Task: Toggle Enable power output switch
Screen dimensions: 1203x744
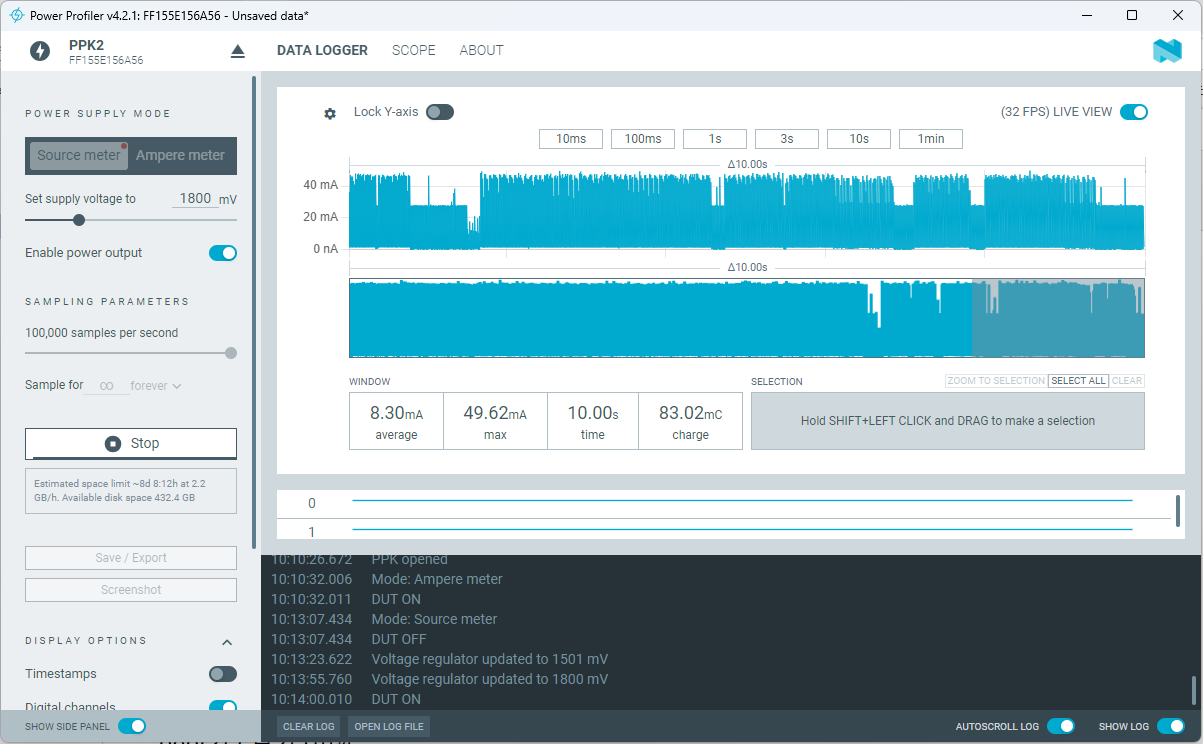Action: 223,253
